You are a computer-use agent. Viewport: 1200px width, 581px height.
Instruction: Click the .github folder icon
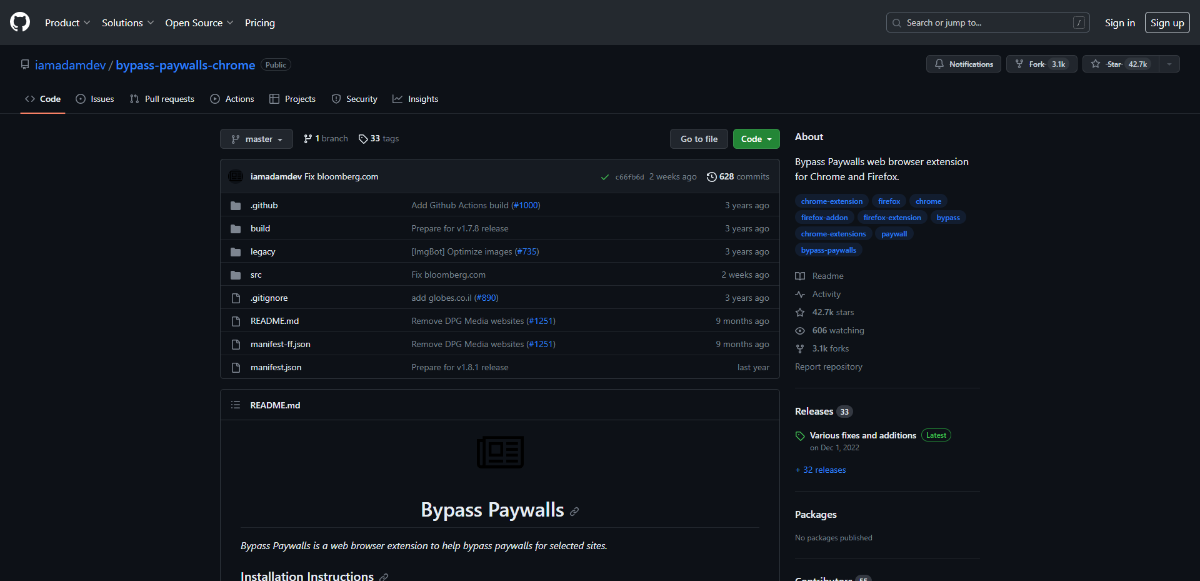236,205
